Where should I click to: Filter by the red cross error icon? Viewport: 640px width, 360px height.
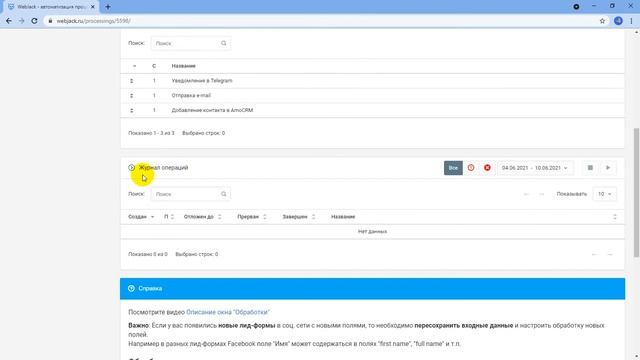point(487,168)
